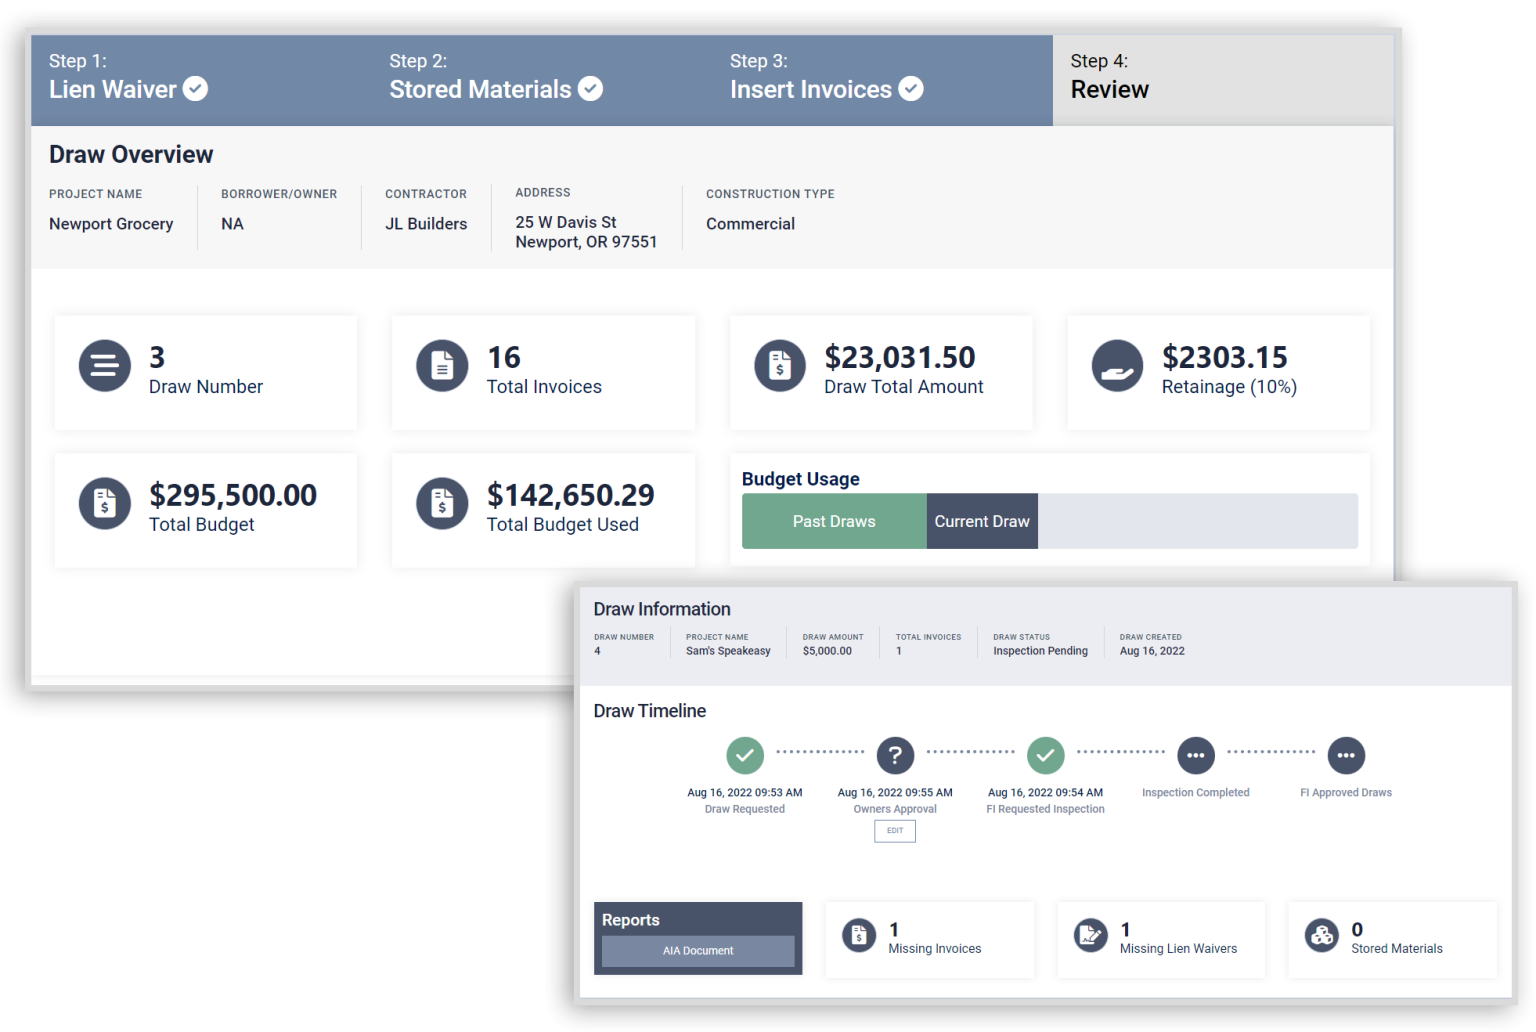Click the Current Draw segment on Budget Usage
Screen dimensions: 1536x1032
coord(981,521)
